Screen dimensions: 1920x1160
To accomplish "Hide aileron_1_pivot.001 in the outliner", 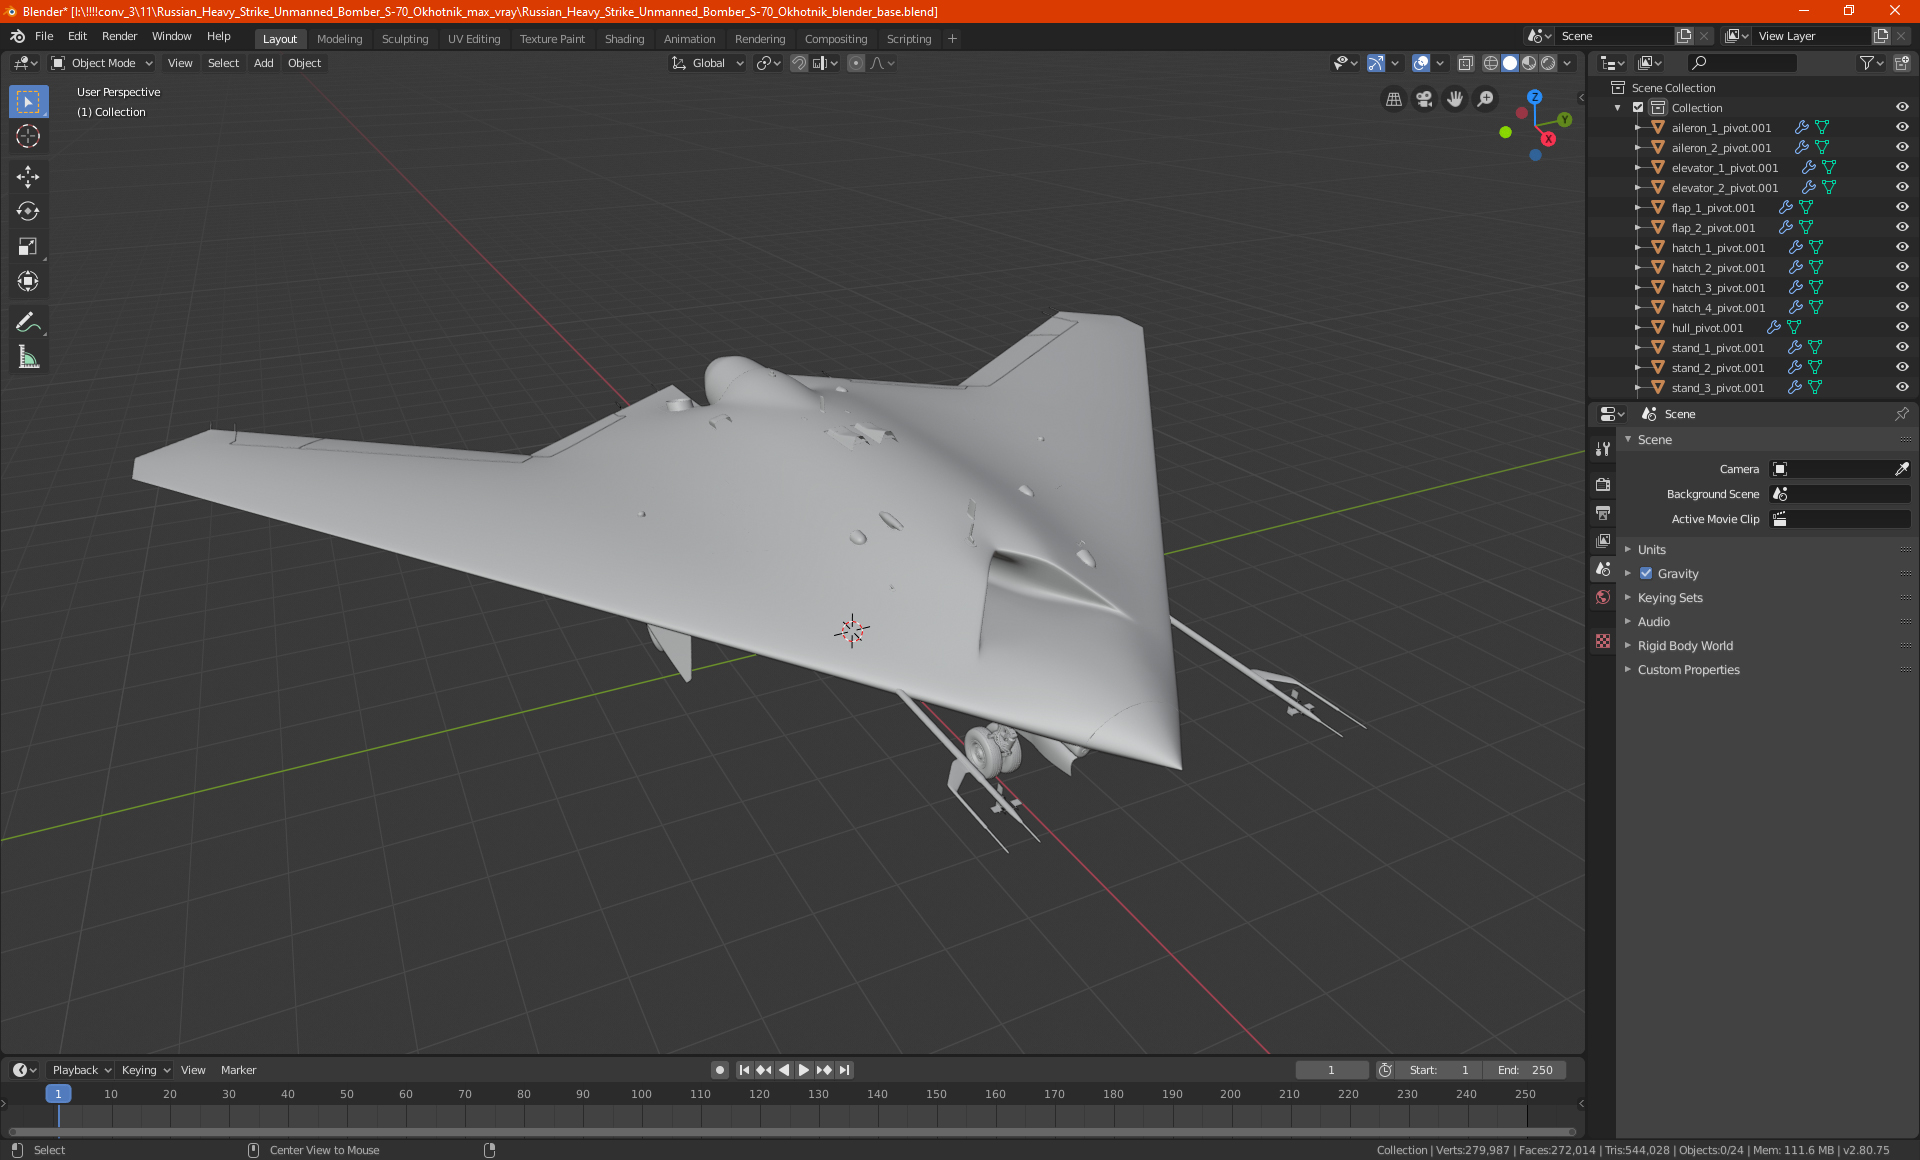I will tap(1902, 127).
